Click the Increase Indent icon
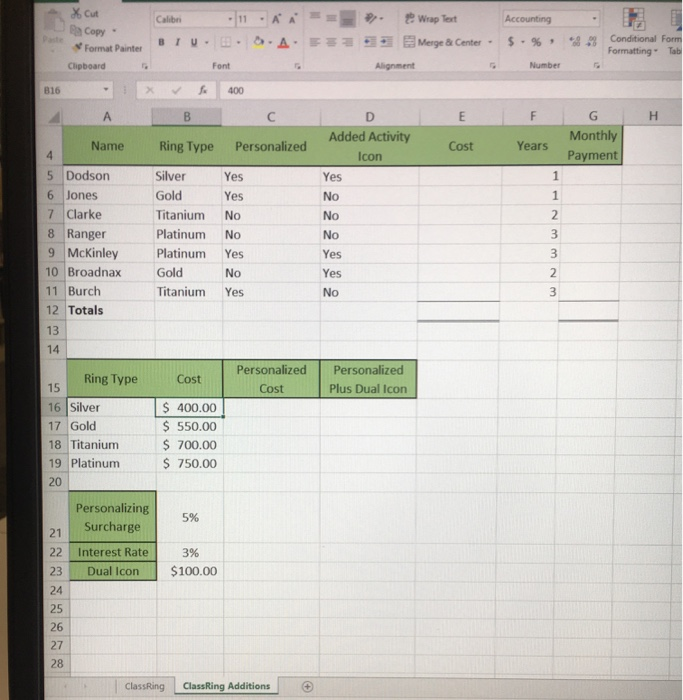This screenshot has width=683, height=700. pyautogui.click(x=387, y=42)
